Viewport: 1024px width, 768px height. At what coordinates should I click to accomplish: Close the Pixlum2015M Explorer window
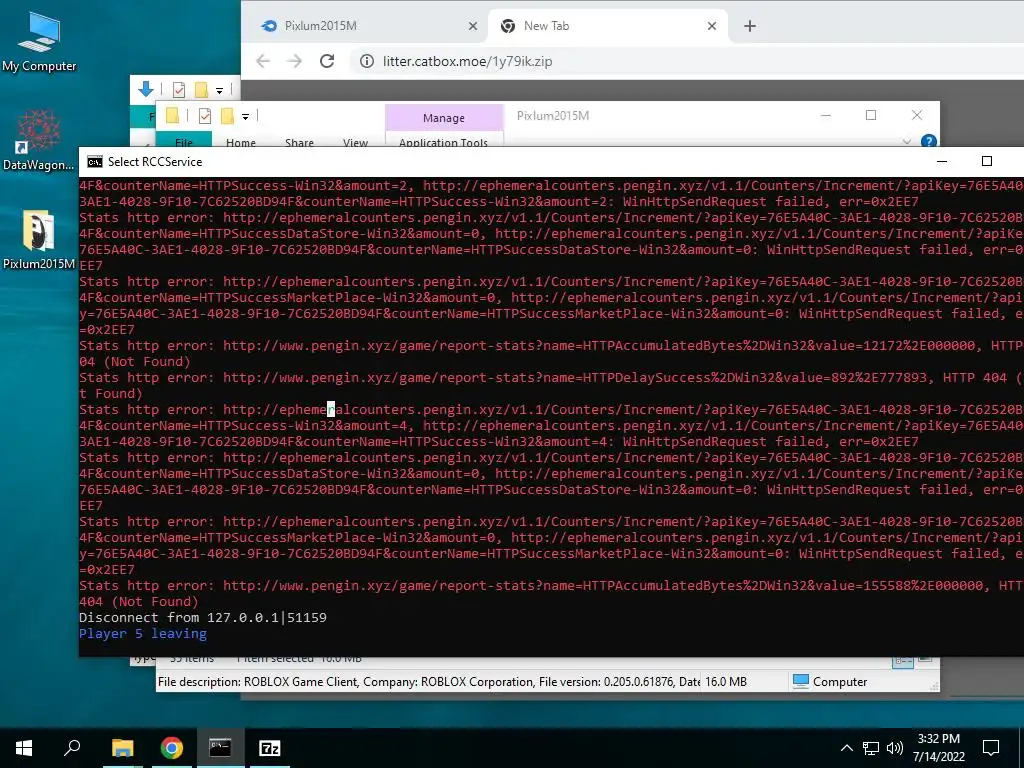[917, 116]
